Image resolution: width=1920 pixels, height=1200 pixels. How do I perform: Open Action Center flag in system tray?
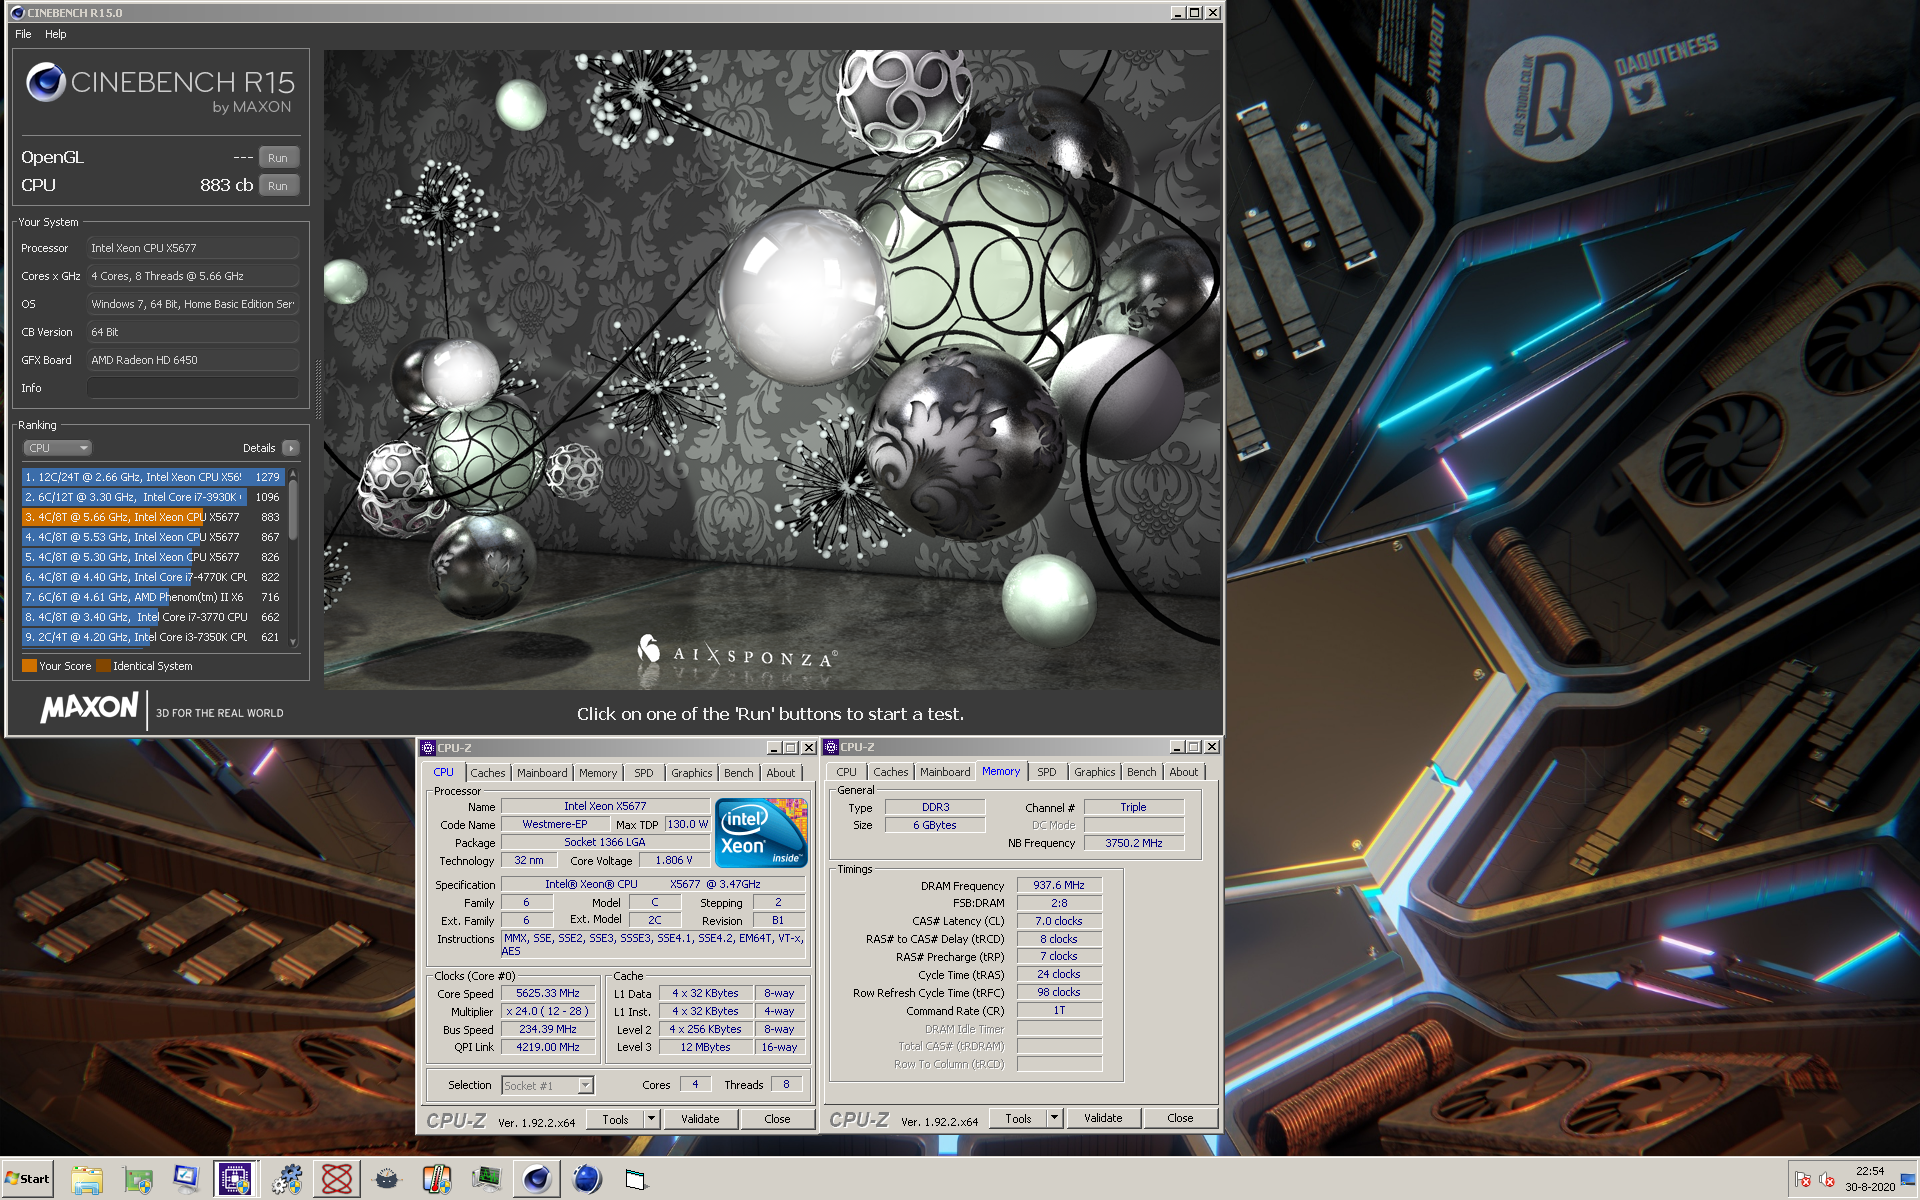(x=1803, y=1180)
